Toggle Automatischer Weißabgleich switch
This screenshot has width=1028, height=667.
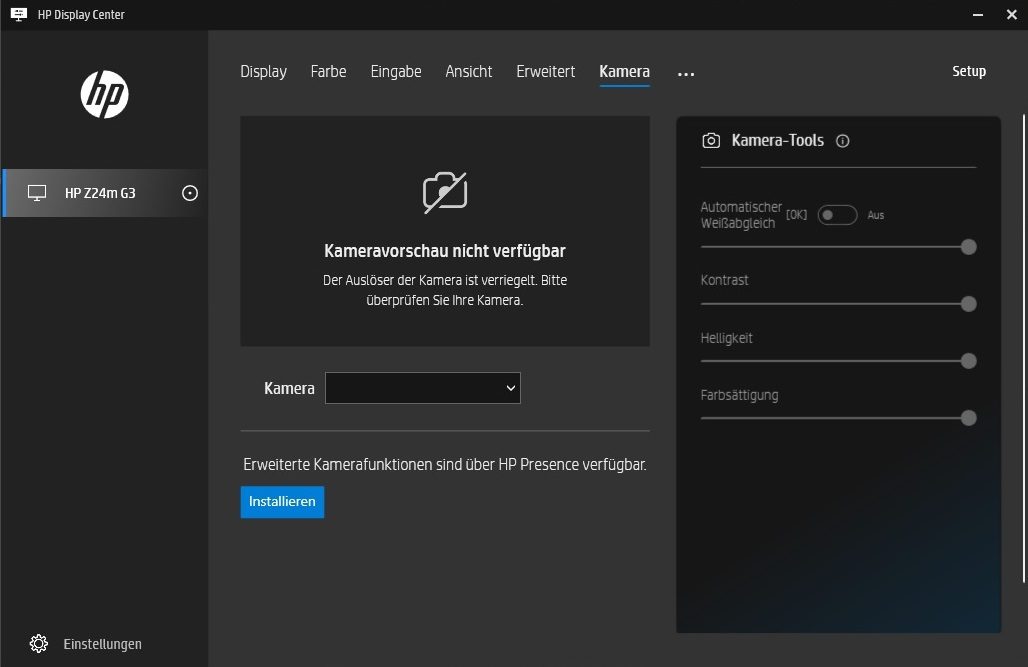(837, 215)
